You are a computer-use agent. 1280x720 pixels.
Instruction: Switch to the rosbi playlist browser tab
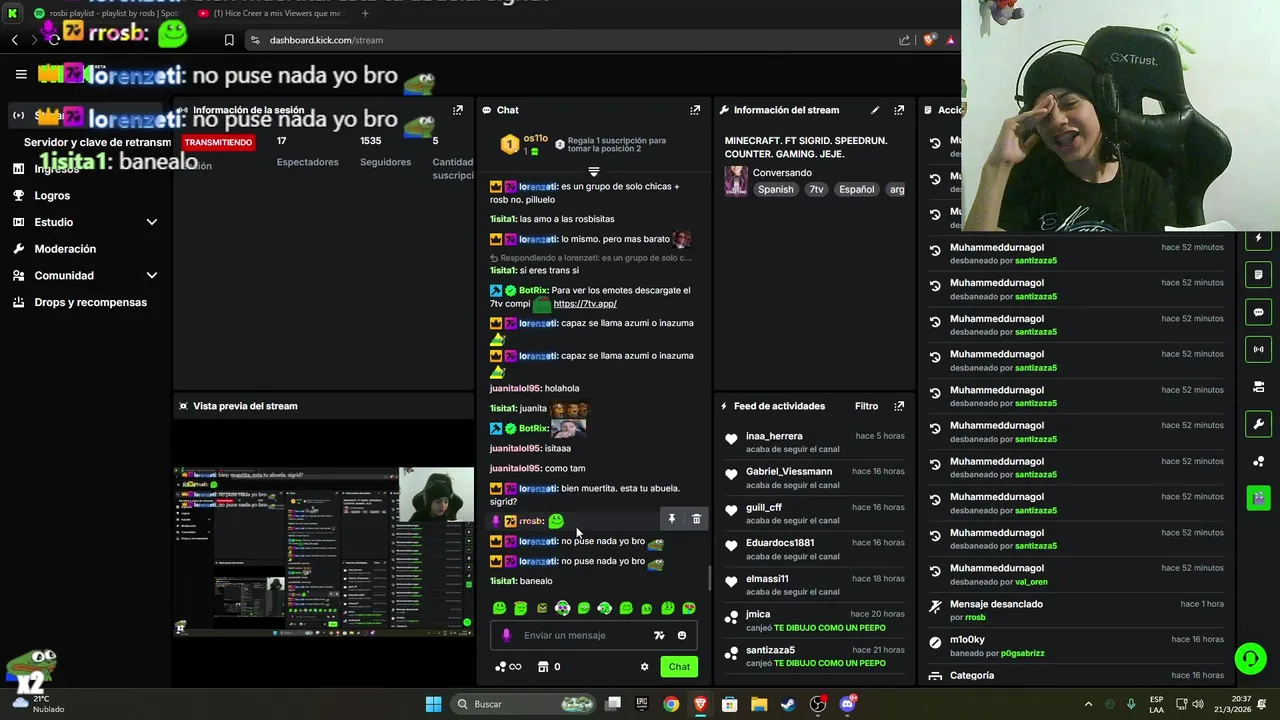tap(108, 13)
